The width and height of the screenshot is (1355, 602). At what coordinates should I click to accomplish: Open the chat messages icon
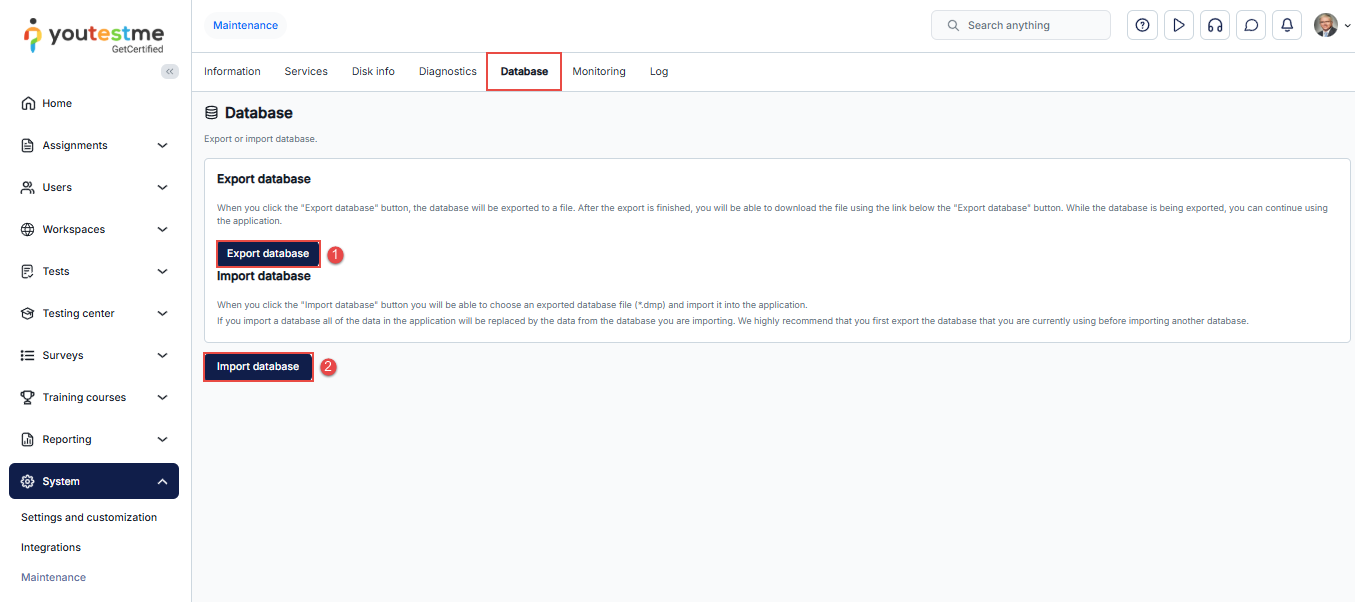tap(1251, 25)
